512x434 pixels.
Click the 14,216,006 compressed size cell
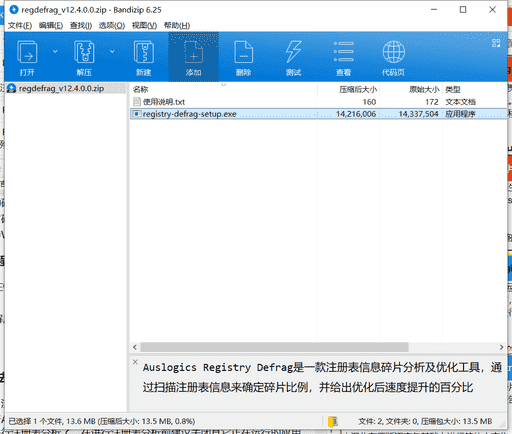(356, 114)
